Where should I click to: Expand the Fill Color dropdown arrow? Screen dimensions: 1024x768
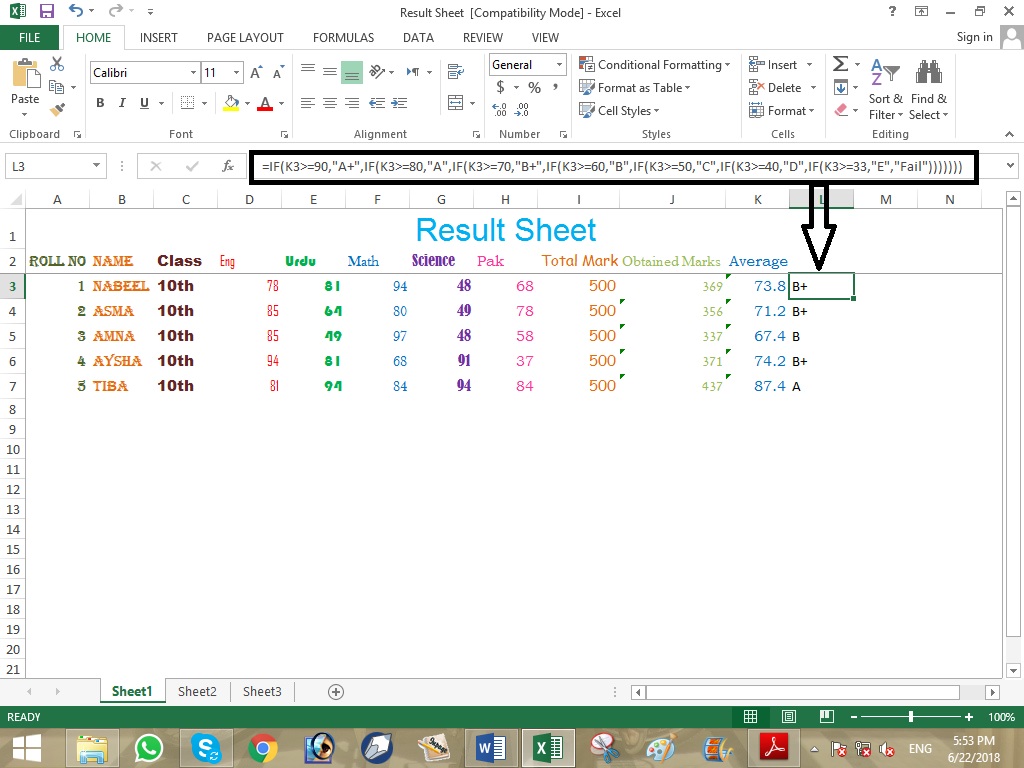click(x=247, y=103)
